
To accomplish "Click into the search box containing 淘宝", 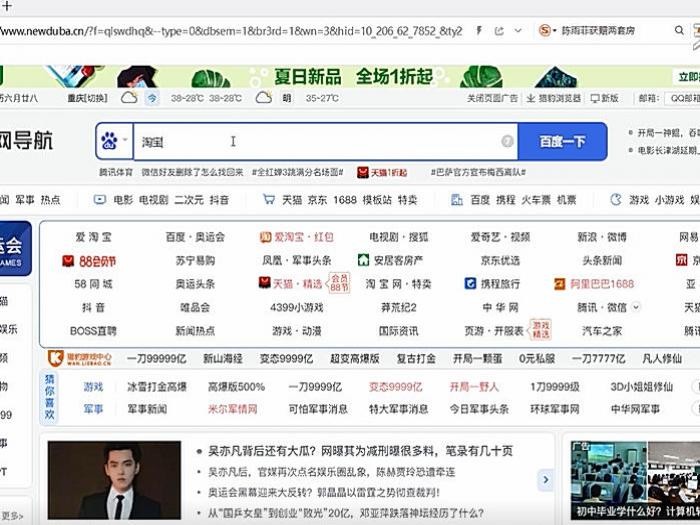I will [x=320, y=141].
